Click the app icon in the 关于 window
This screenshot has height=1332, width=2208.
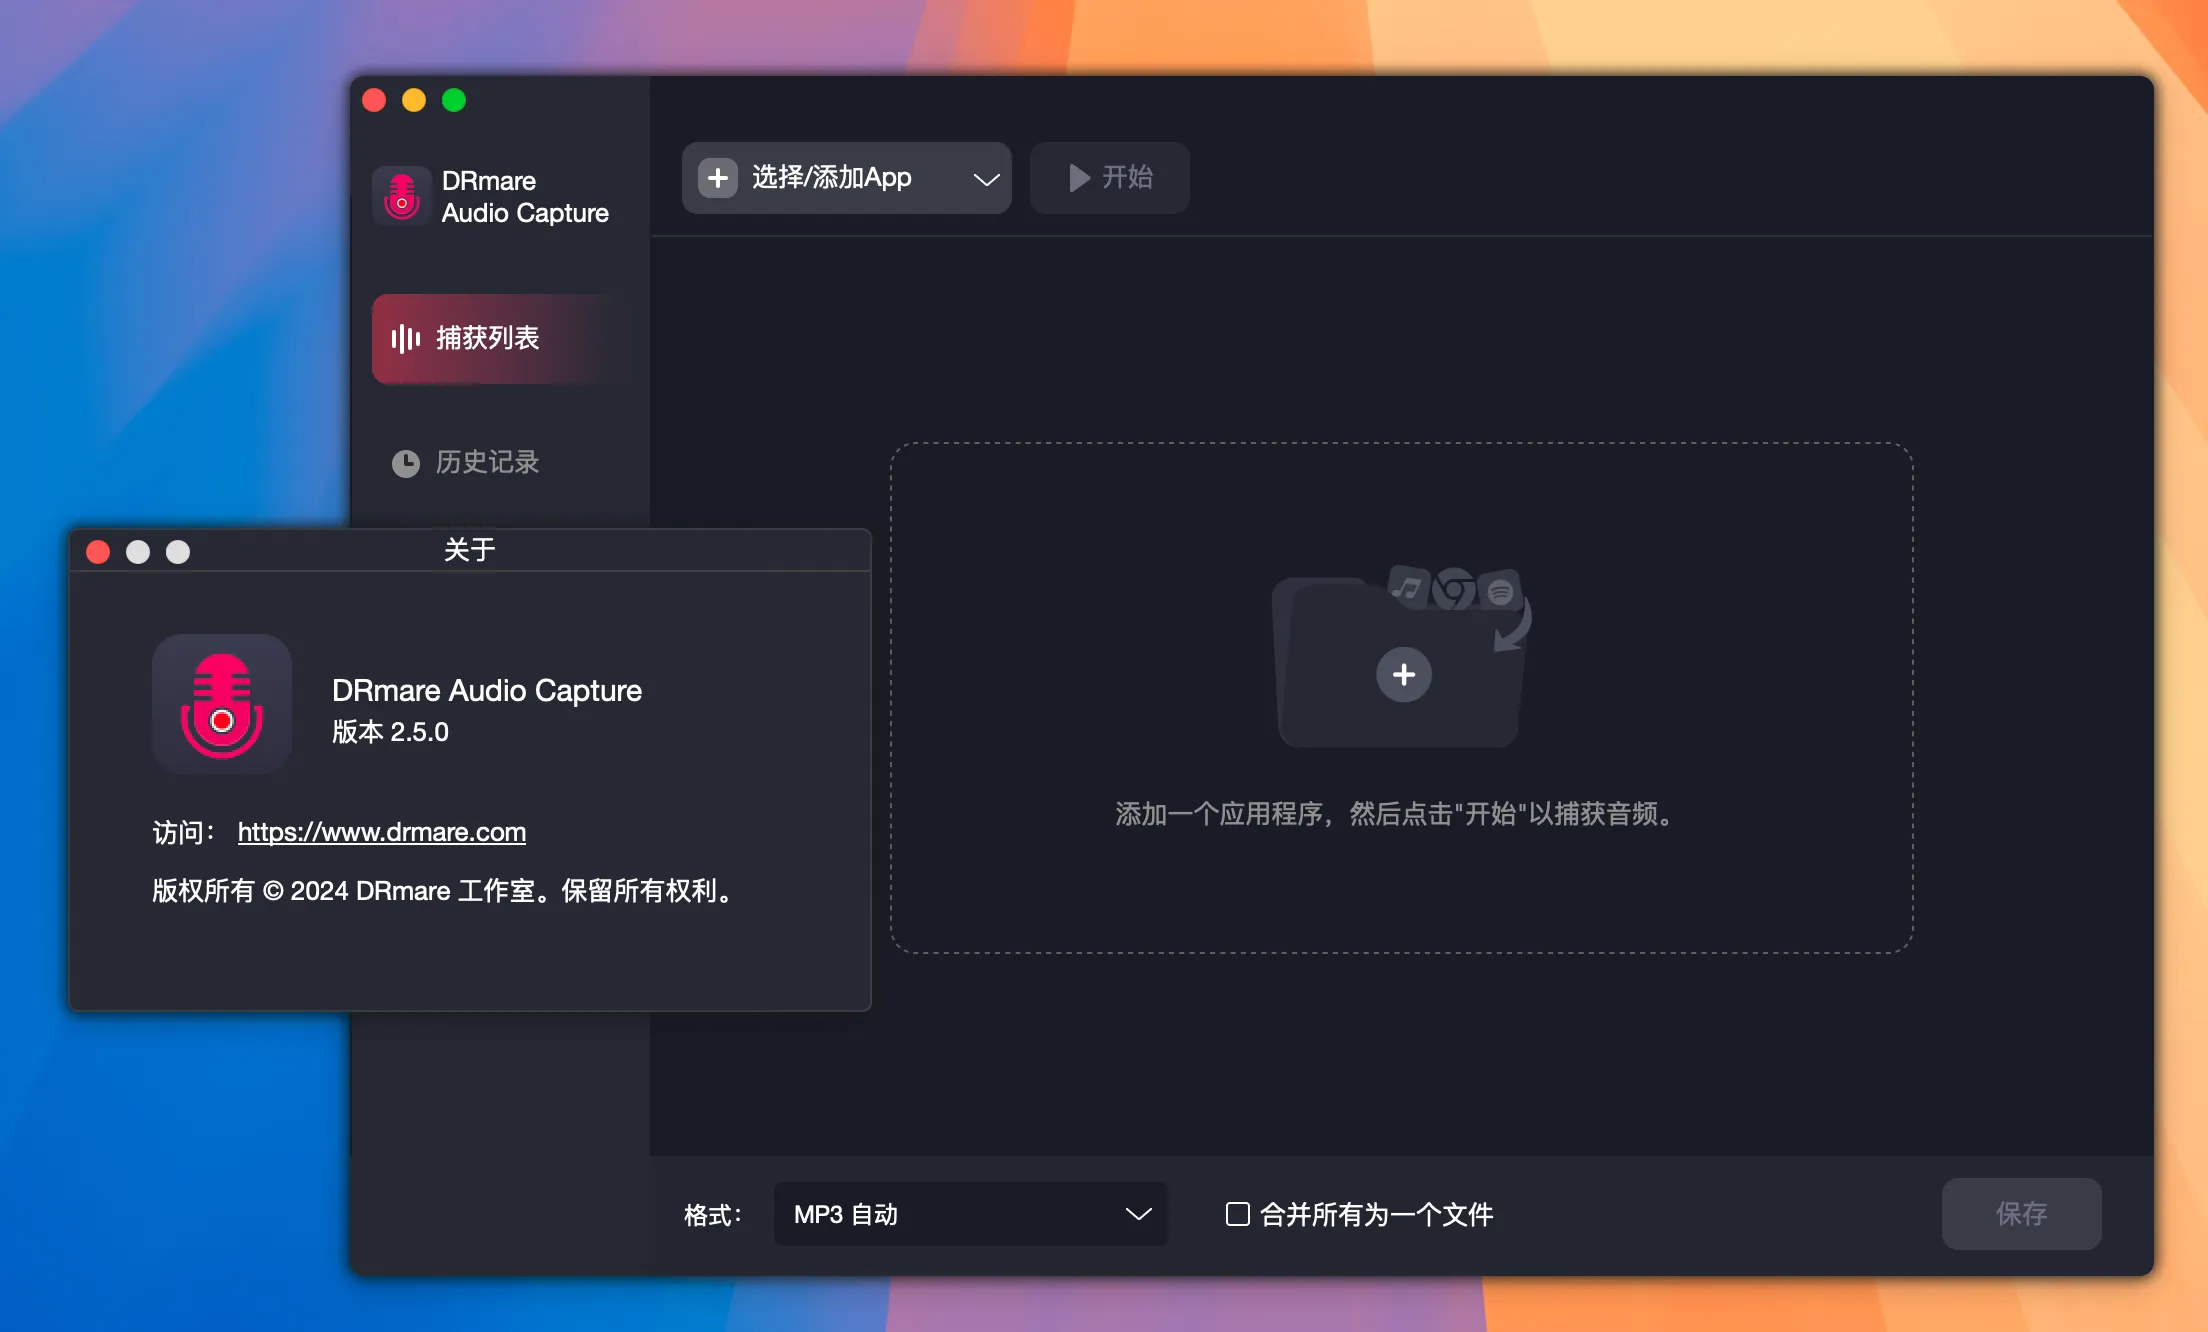[222, 704]
